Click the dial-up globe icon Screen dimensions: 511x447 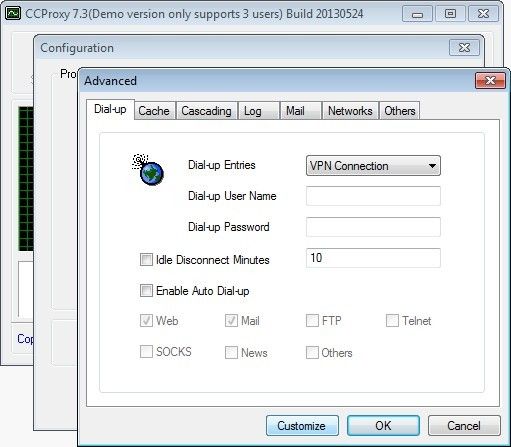click(148, 169)
